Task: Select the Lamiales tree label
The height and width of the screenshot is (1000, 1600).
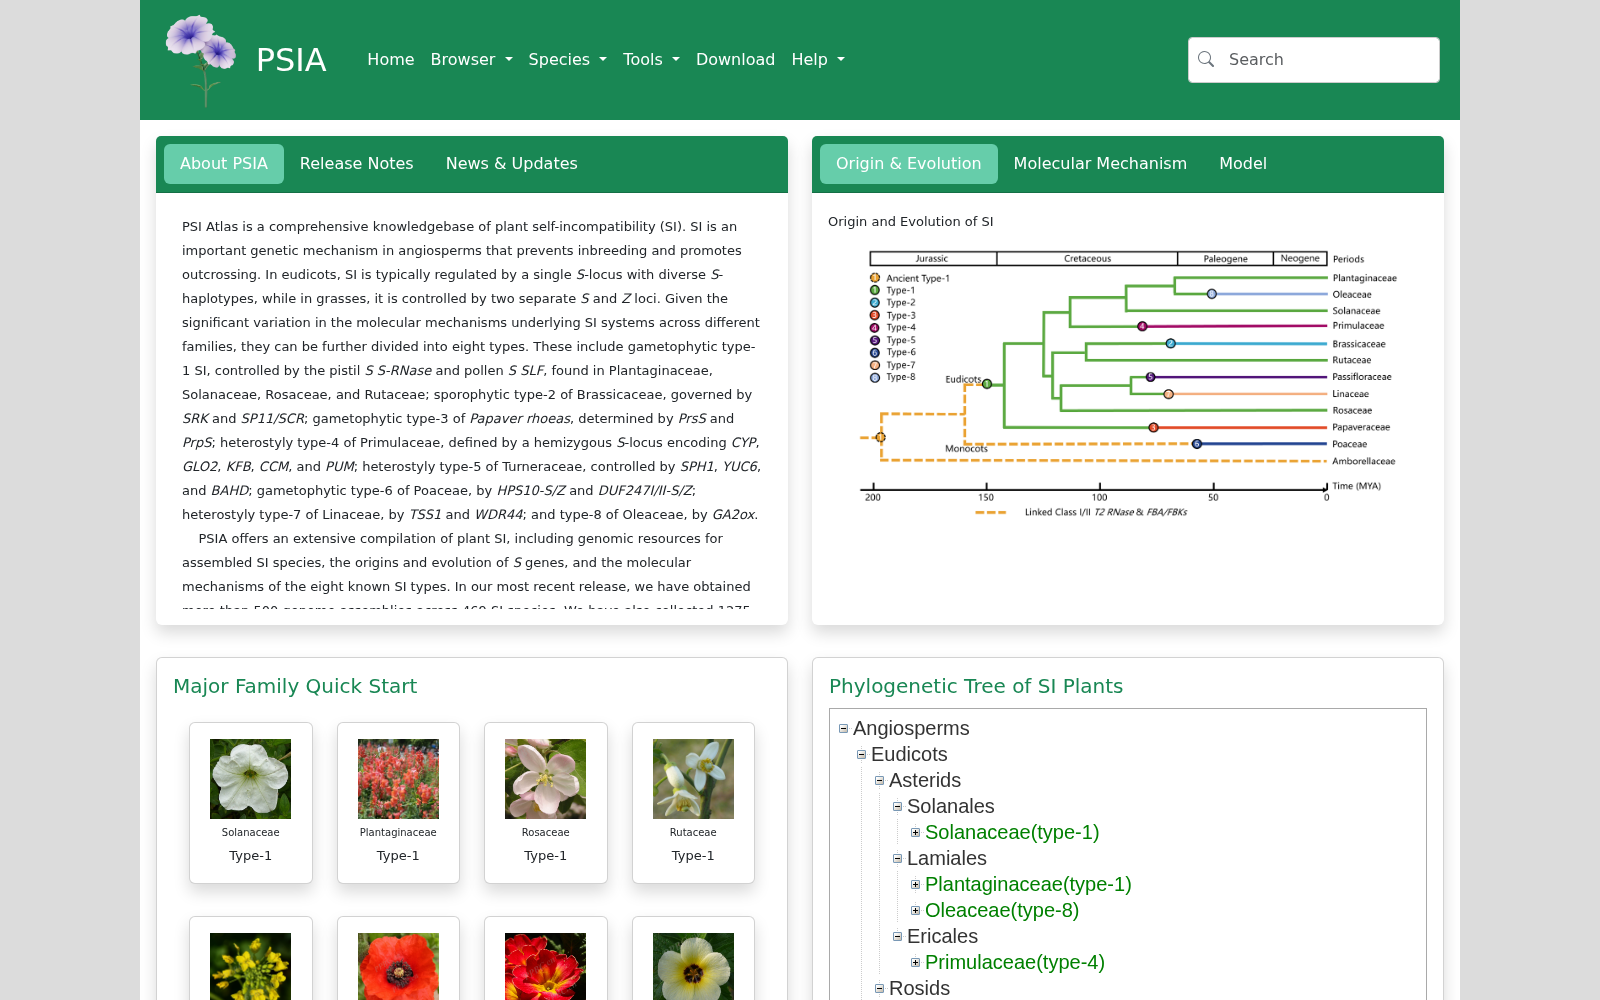Action: coord(947,859)
